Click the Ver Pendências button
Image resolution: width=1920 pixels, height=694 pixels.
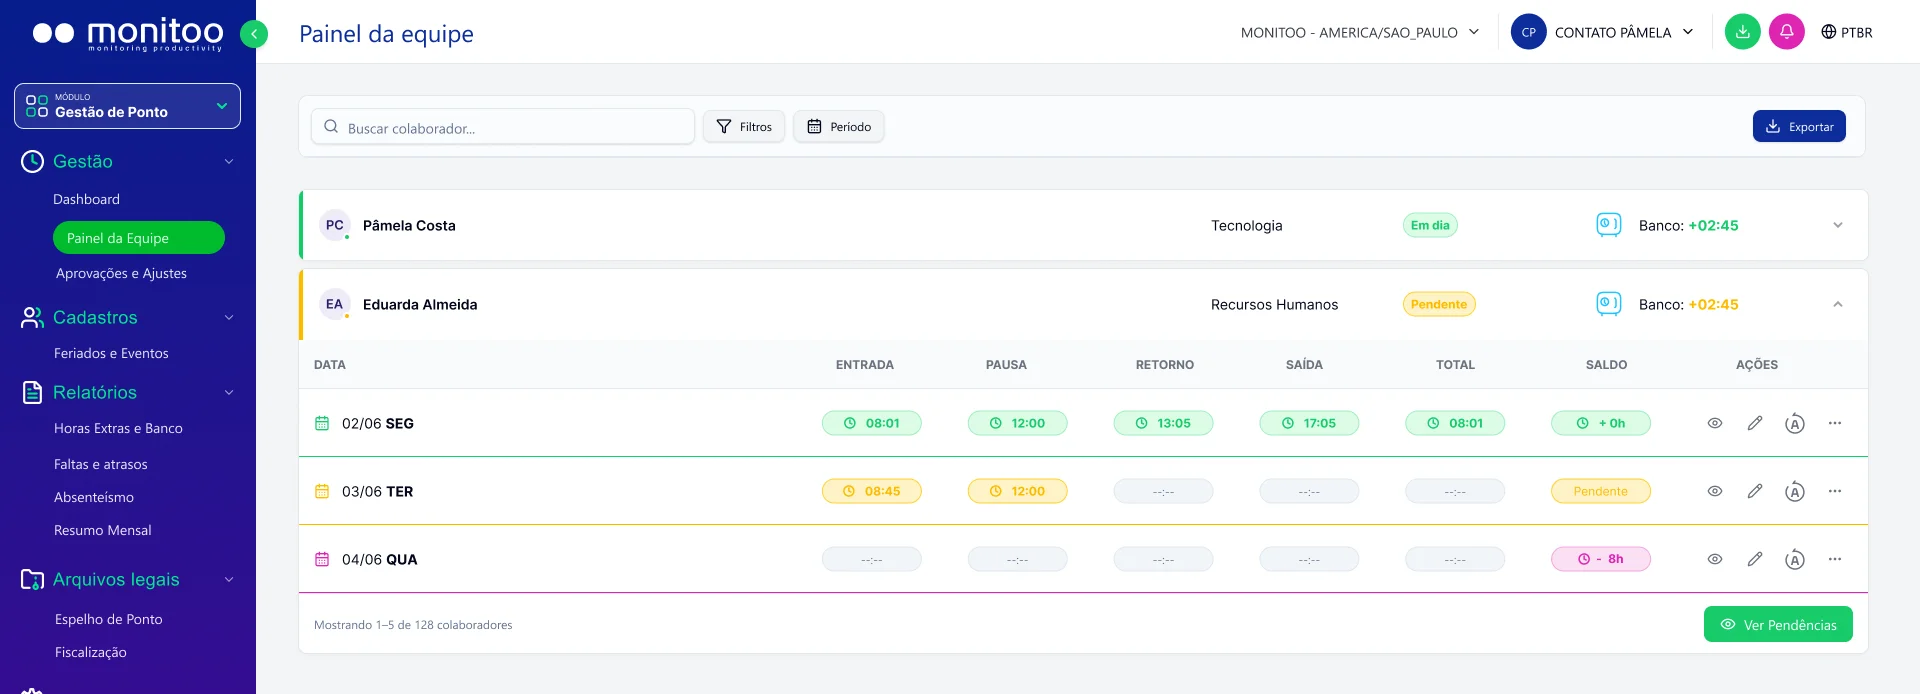[1778, 624]
